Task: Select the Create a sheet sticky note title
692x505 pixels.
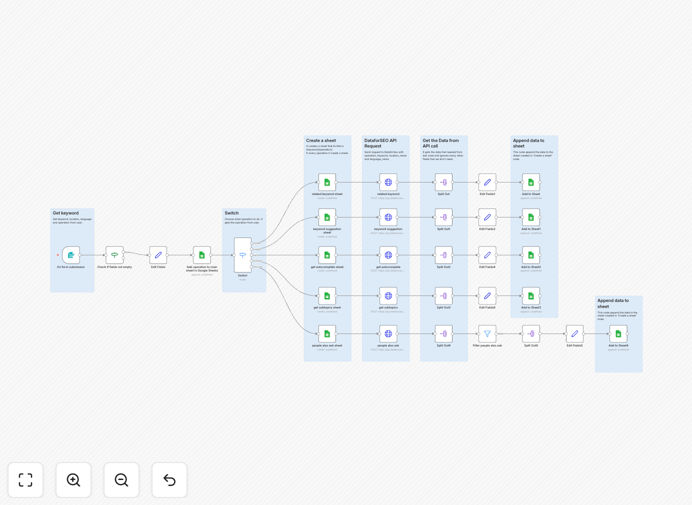Action: pyautogui.click(x=321, y=140)
